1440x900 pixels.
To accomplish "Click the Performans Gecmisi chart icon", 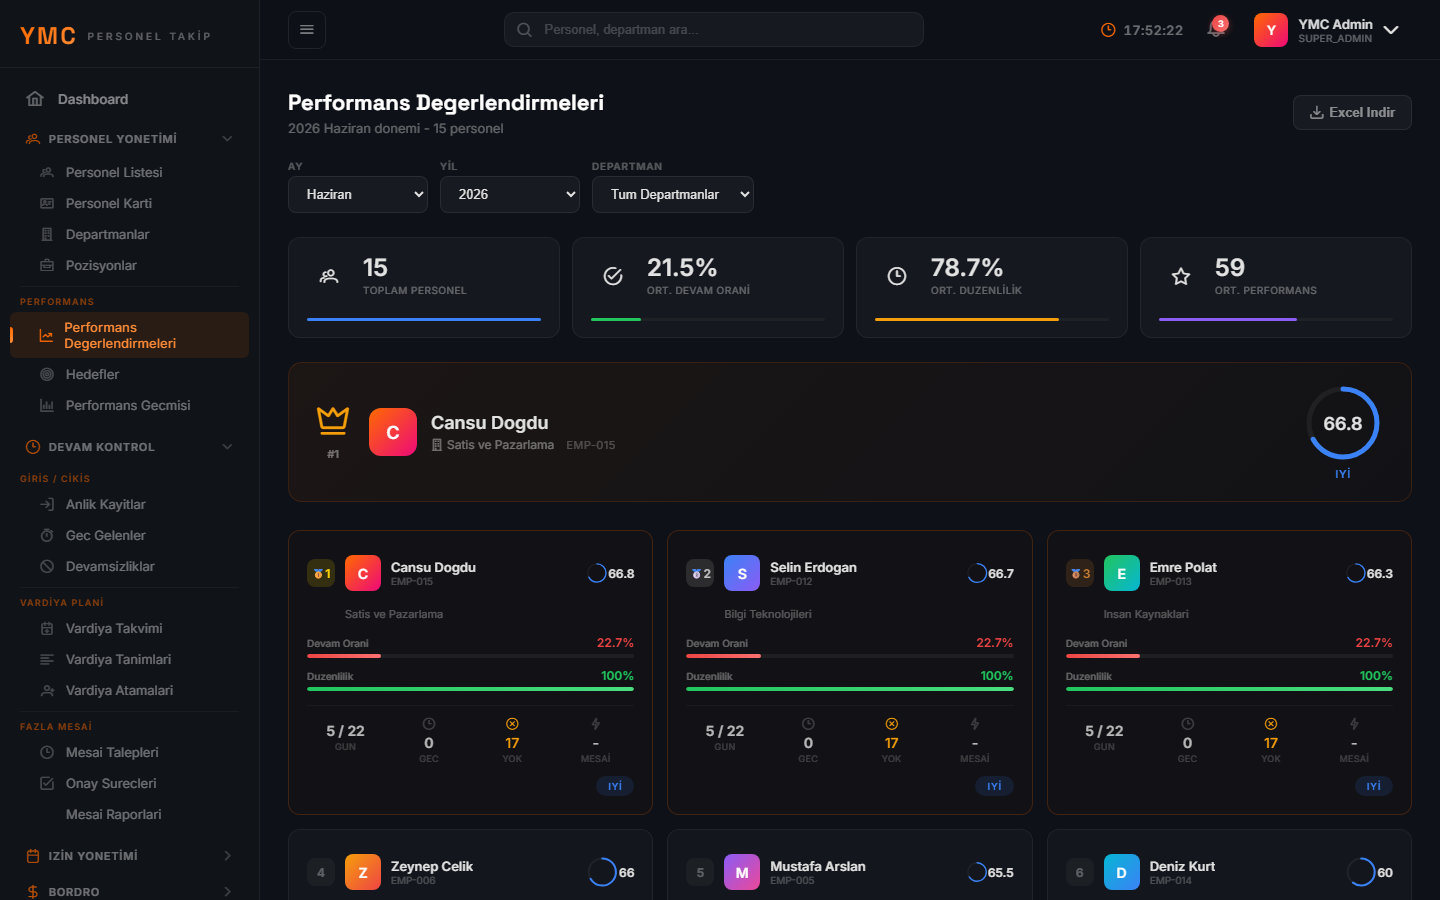I will 47,405.
